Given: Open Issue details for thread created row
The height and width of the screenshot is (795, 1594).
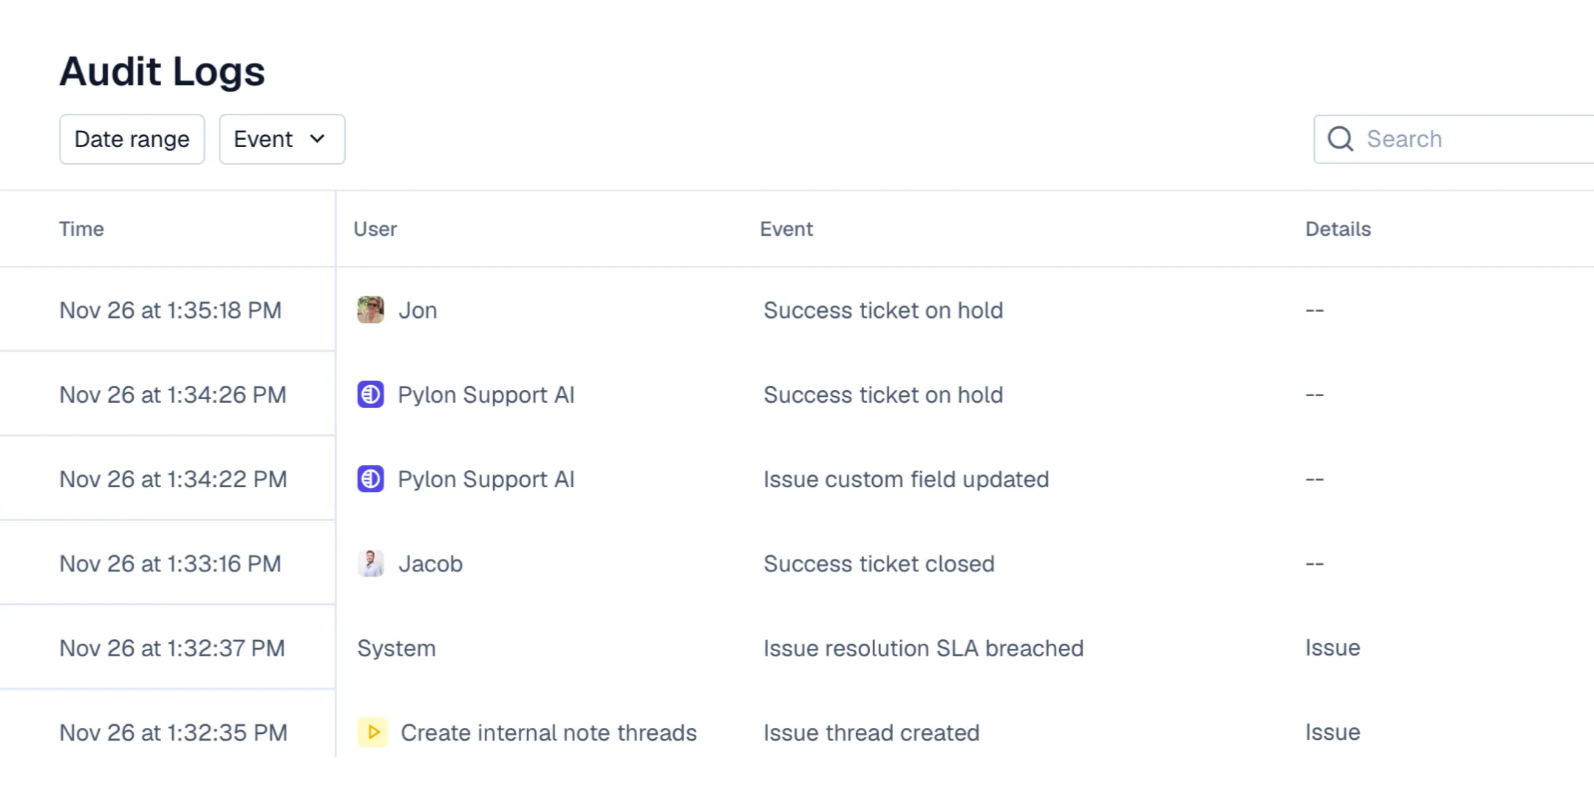Looking at the screenshot, I should [x=1332, y=733].
